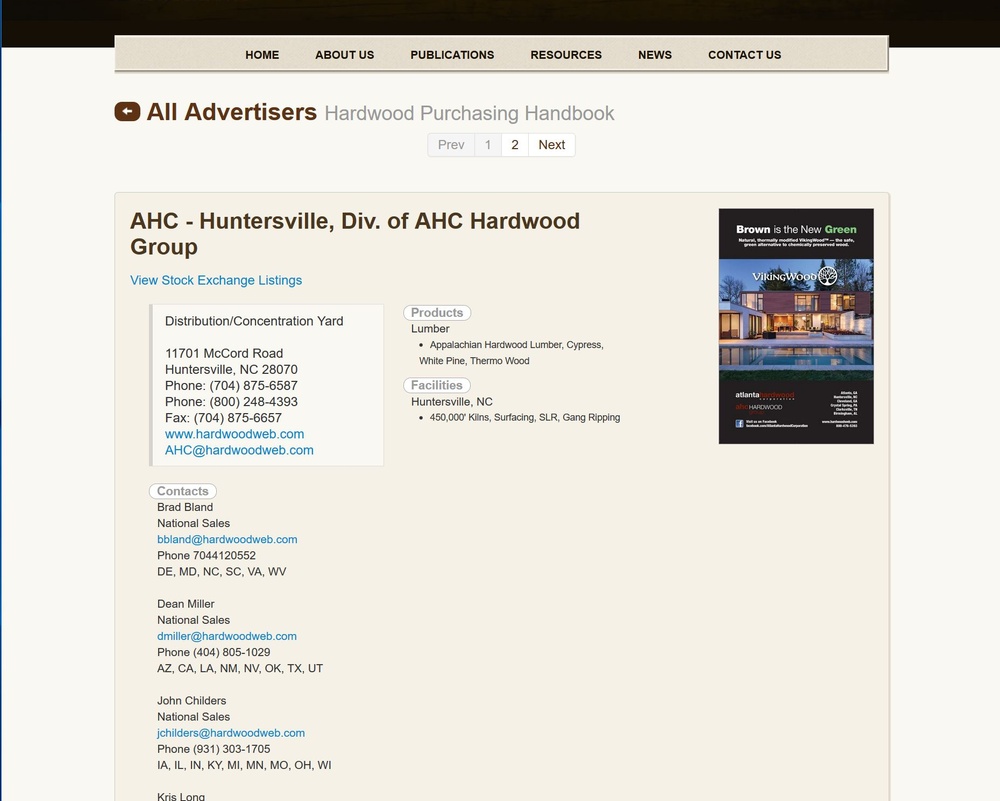
Task: Click 450,000' Kilns, Surfacing facility item
Action: pyautogui.click(x=524, y=417)
